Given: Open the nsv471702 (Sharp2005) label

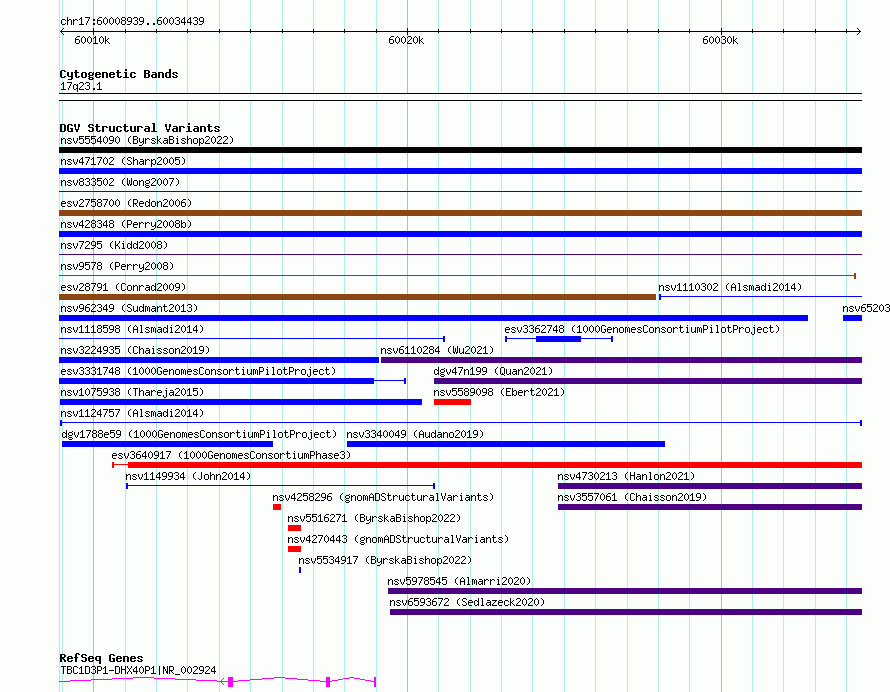Looking at the screenshot, I should 123,161.
